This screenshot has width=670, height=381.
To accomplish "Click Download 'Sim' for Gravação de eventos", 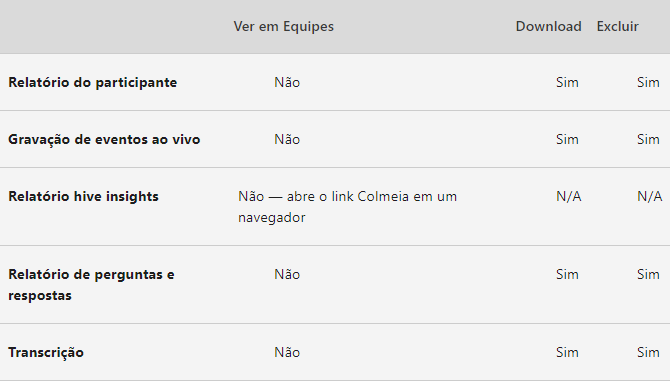I will coord(567,140).
